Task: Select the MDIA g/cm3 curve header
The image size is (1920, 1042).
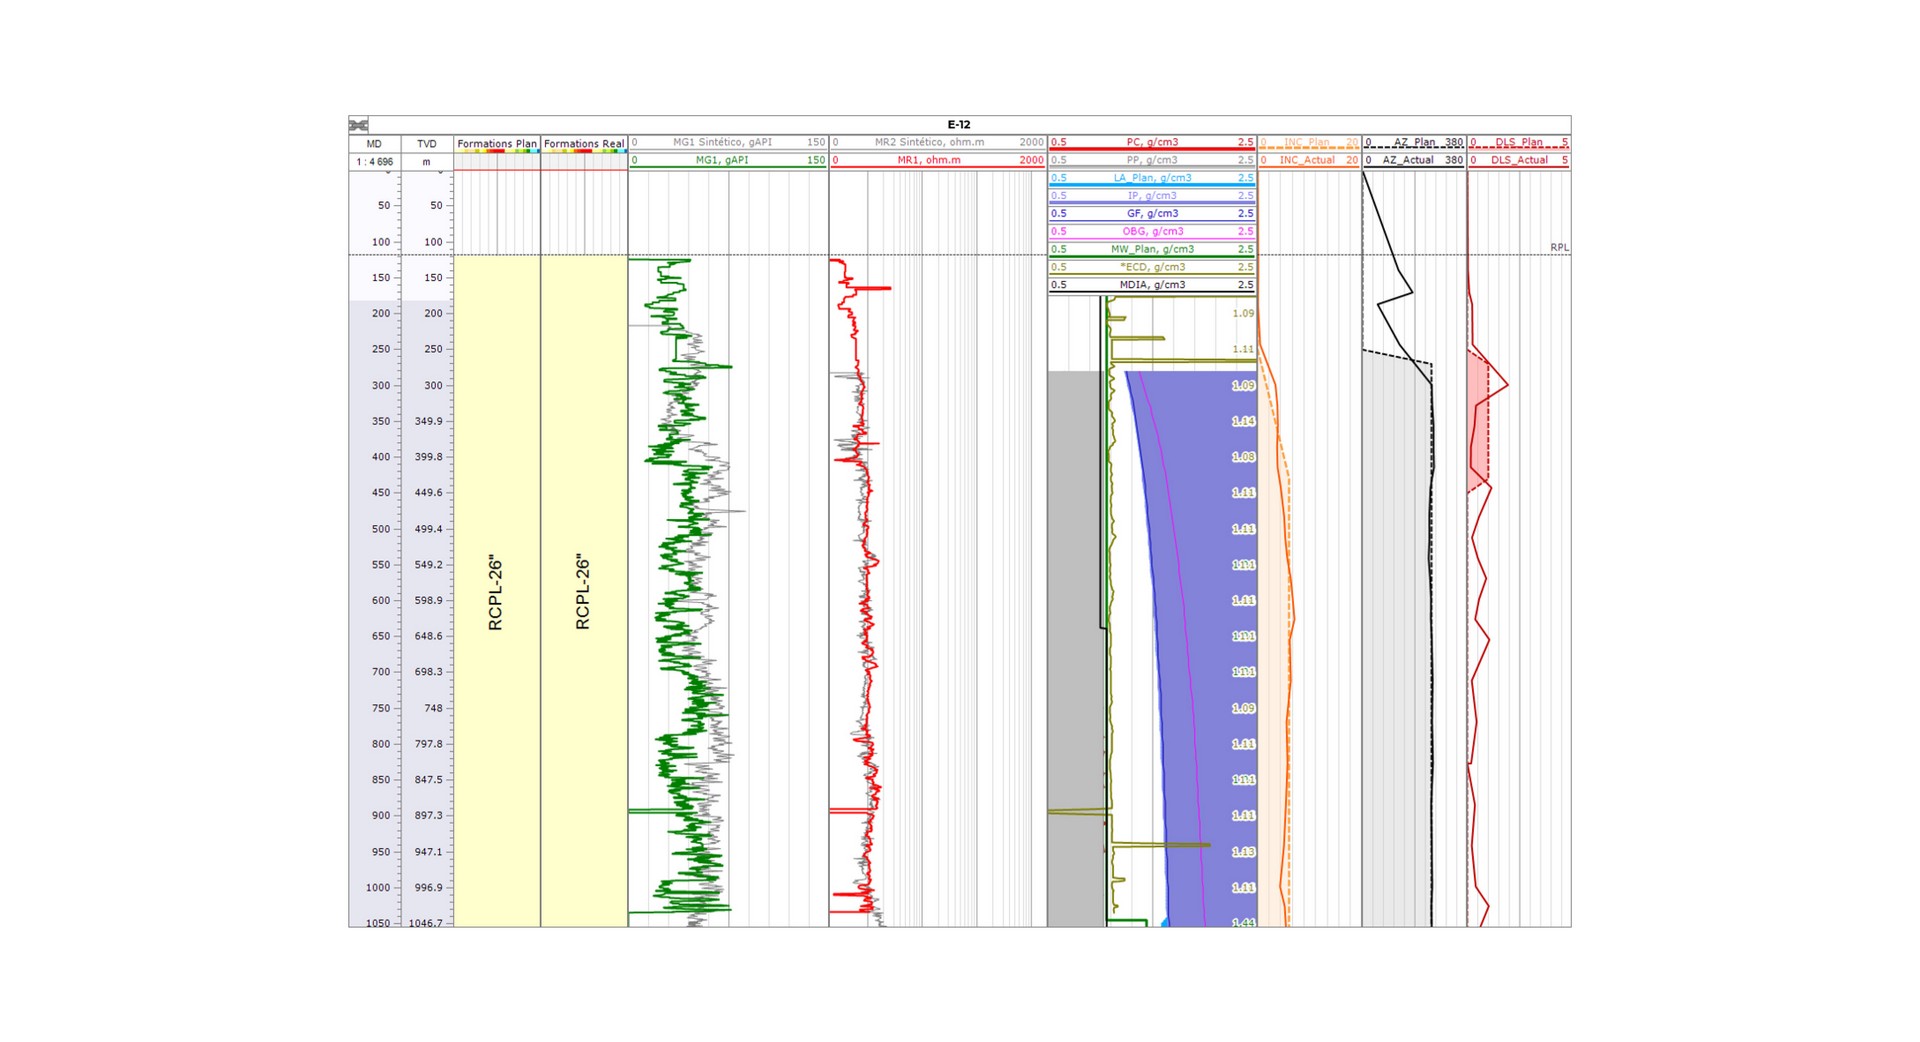Action: pyautogui.click(x=1152, y=285)
